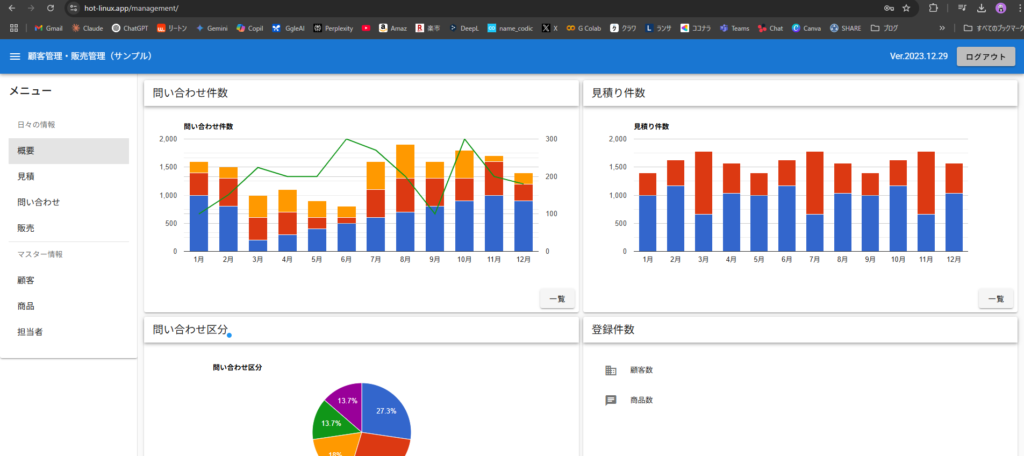Screen dimensions: 1024x456
Task: Open the Copil bookmark
Action: (250, 28)
